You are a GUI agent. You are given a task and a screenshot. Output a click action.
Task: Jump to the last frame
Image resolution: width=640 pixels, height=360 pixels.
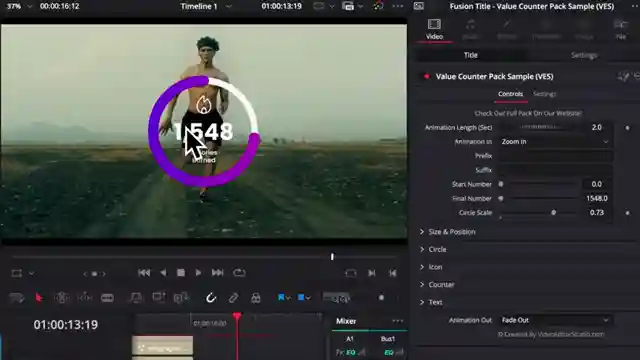click(218, 273)
